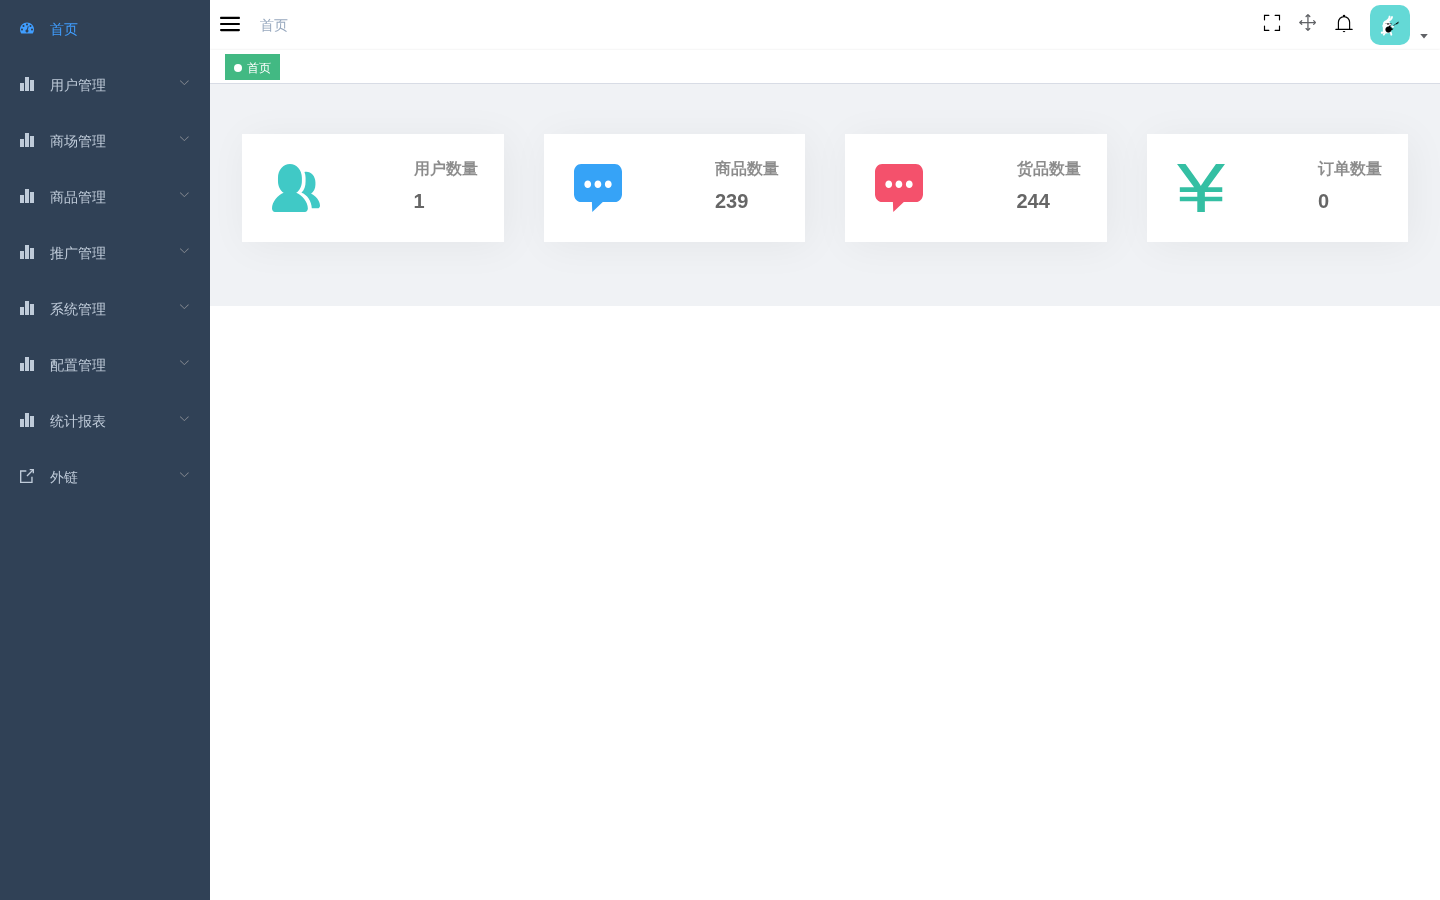Click the 订单数量 label
The height and width of the screenshot is (900, 1440).
pos(1350,169)
